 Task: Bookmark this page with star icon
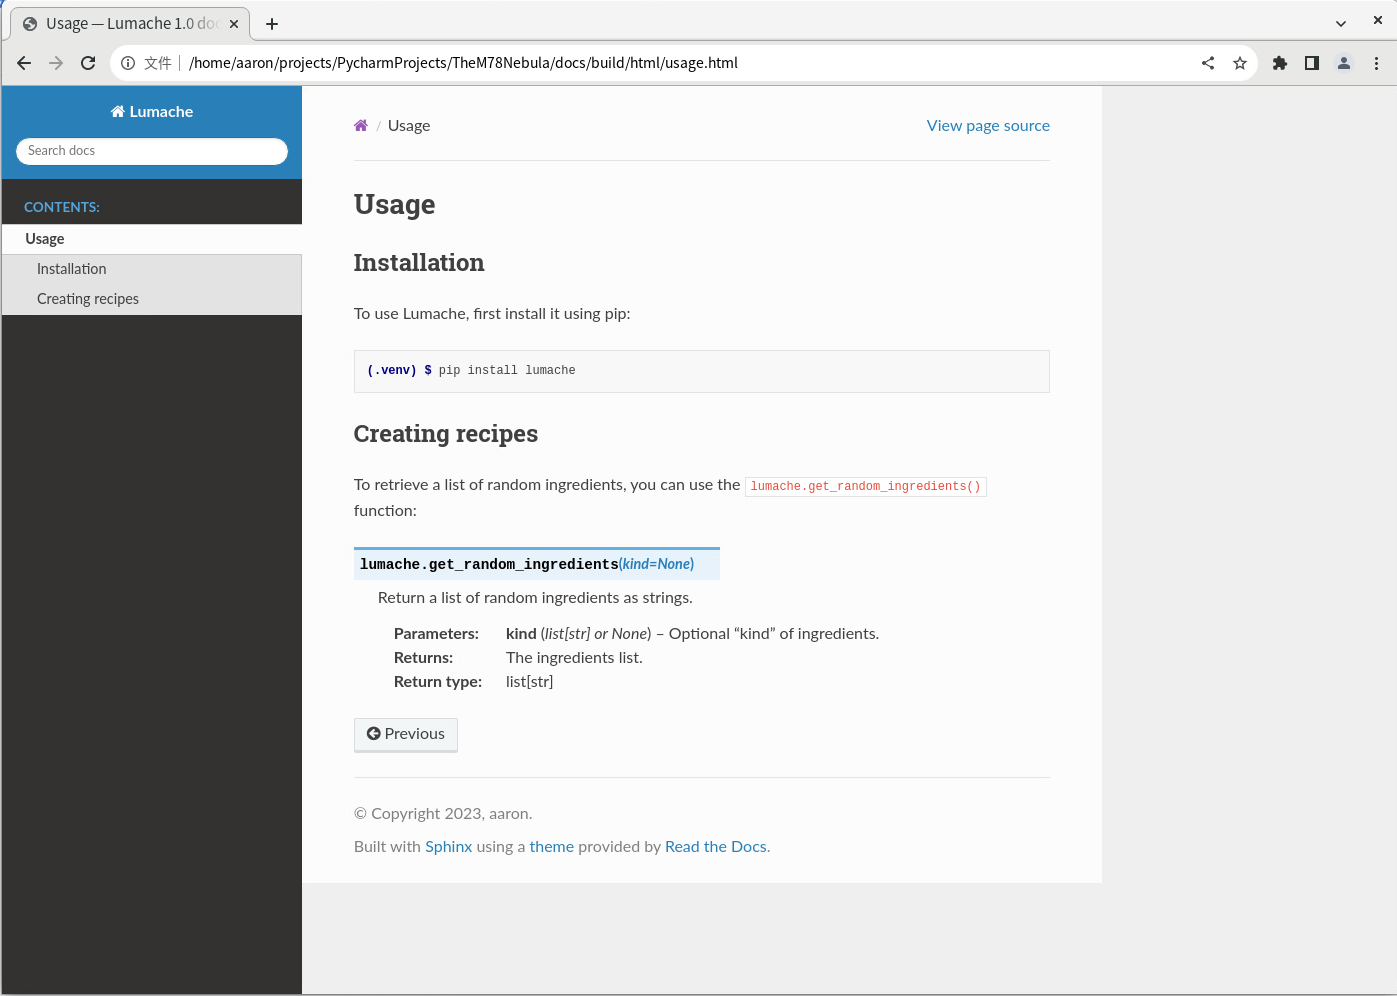tap(1240, 63)
